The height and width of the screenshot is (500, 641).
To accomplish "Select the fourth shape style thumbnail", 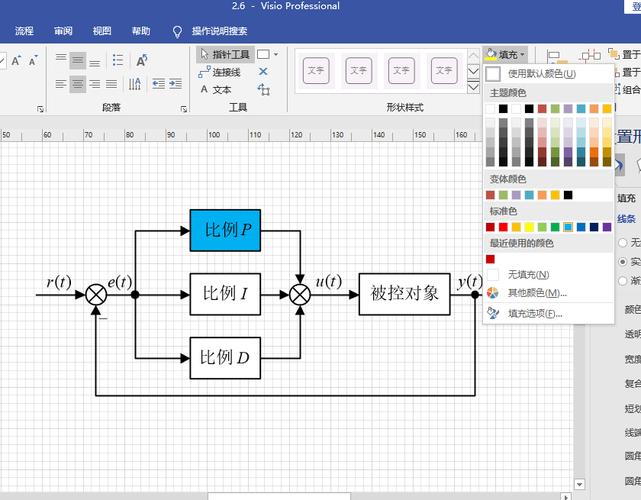I will point(444,71).
